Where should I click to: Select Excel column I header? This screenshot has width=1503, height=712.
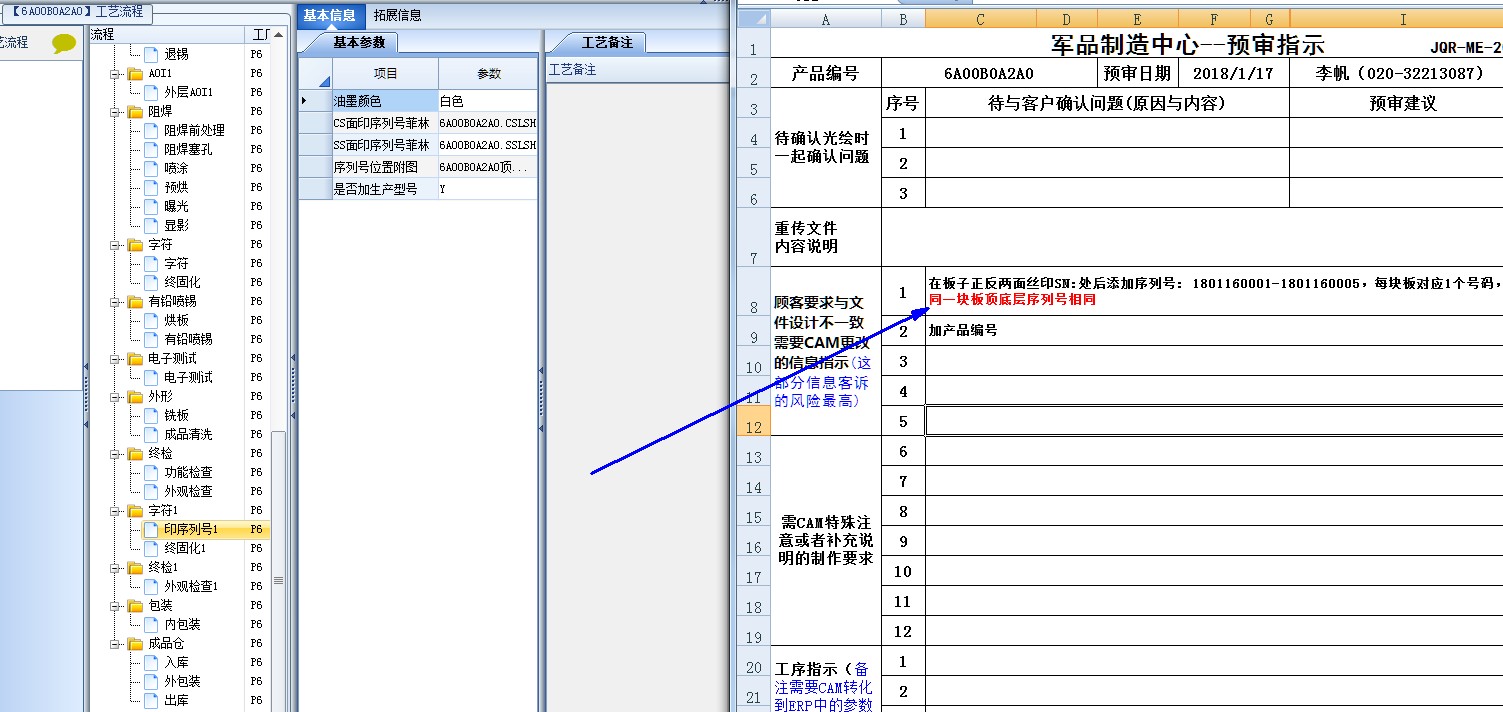[x=1402, y=18]
